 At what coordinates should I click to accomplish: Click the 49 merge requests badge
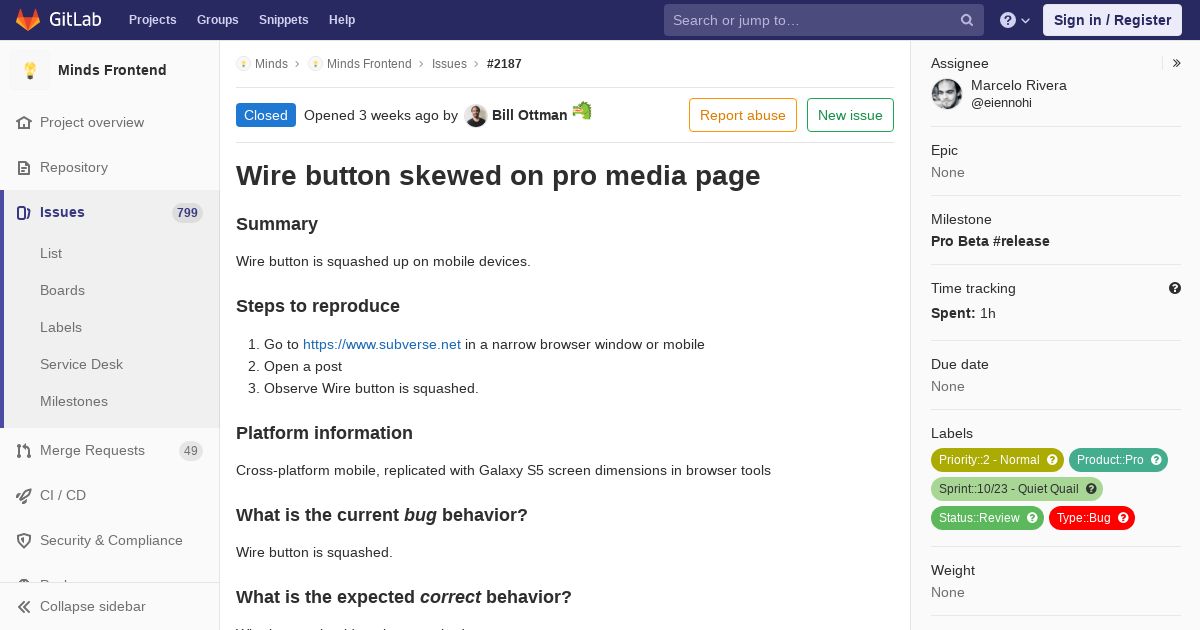tap(191, 450)
